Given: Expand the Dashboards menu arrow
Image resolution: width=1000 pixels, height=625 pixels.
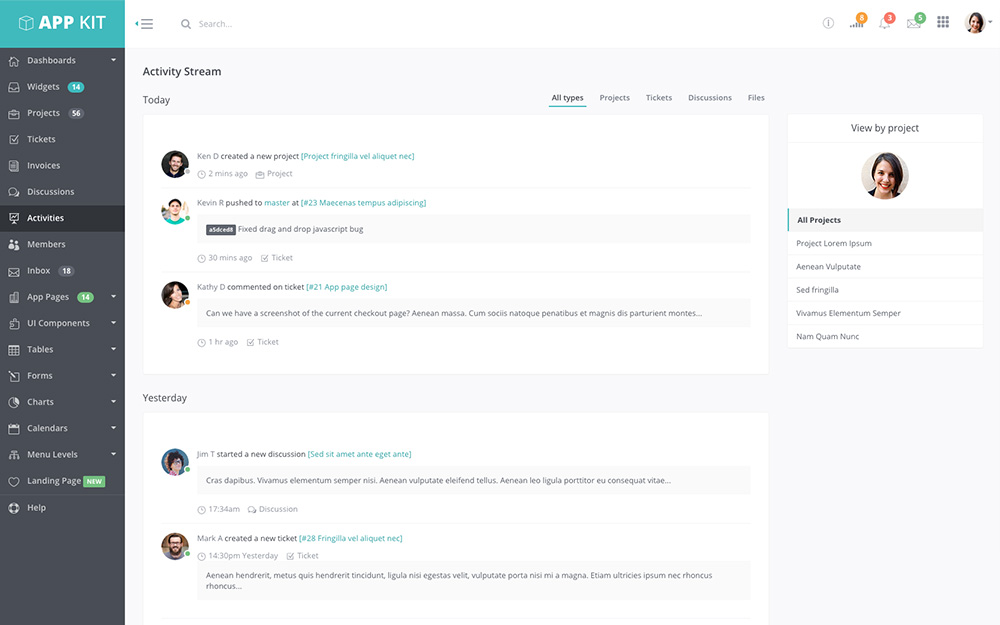Looking at the screenshot, I should pyautogui.click(x=113, y=61).
